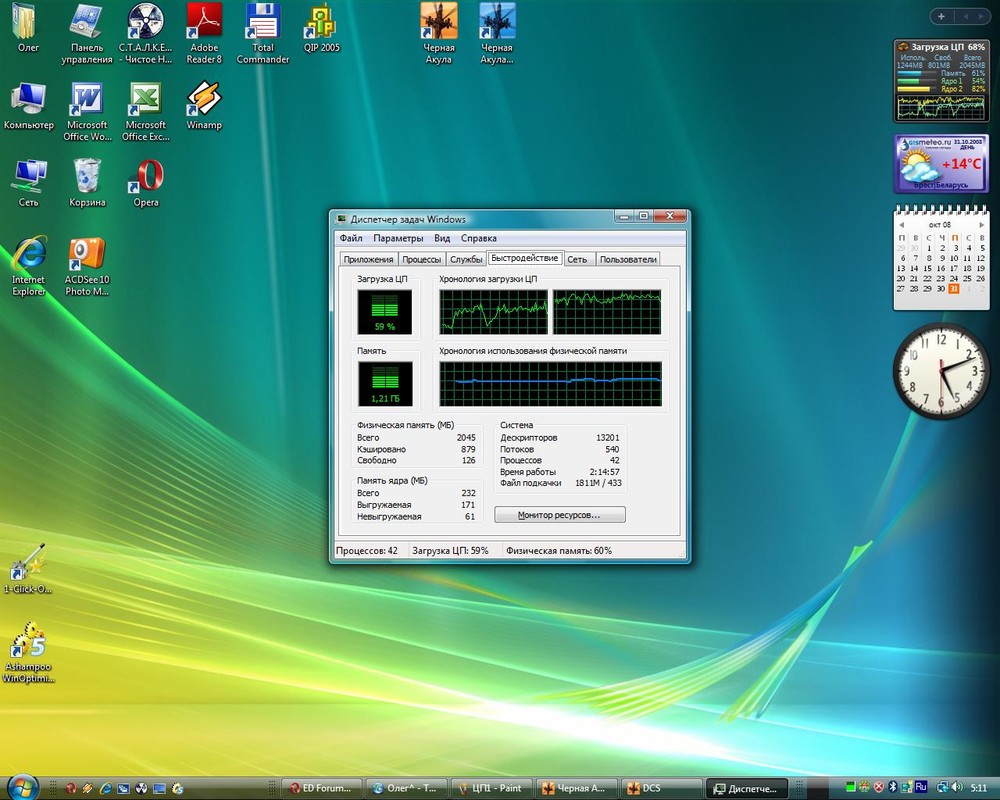
Task: Click the Корзина recycle bin icon
Action: click(x=87, y=178)
